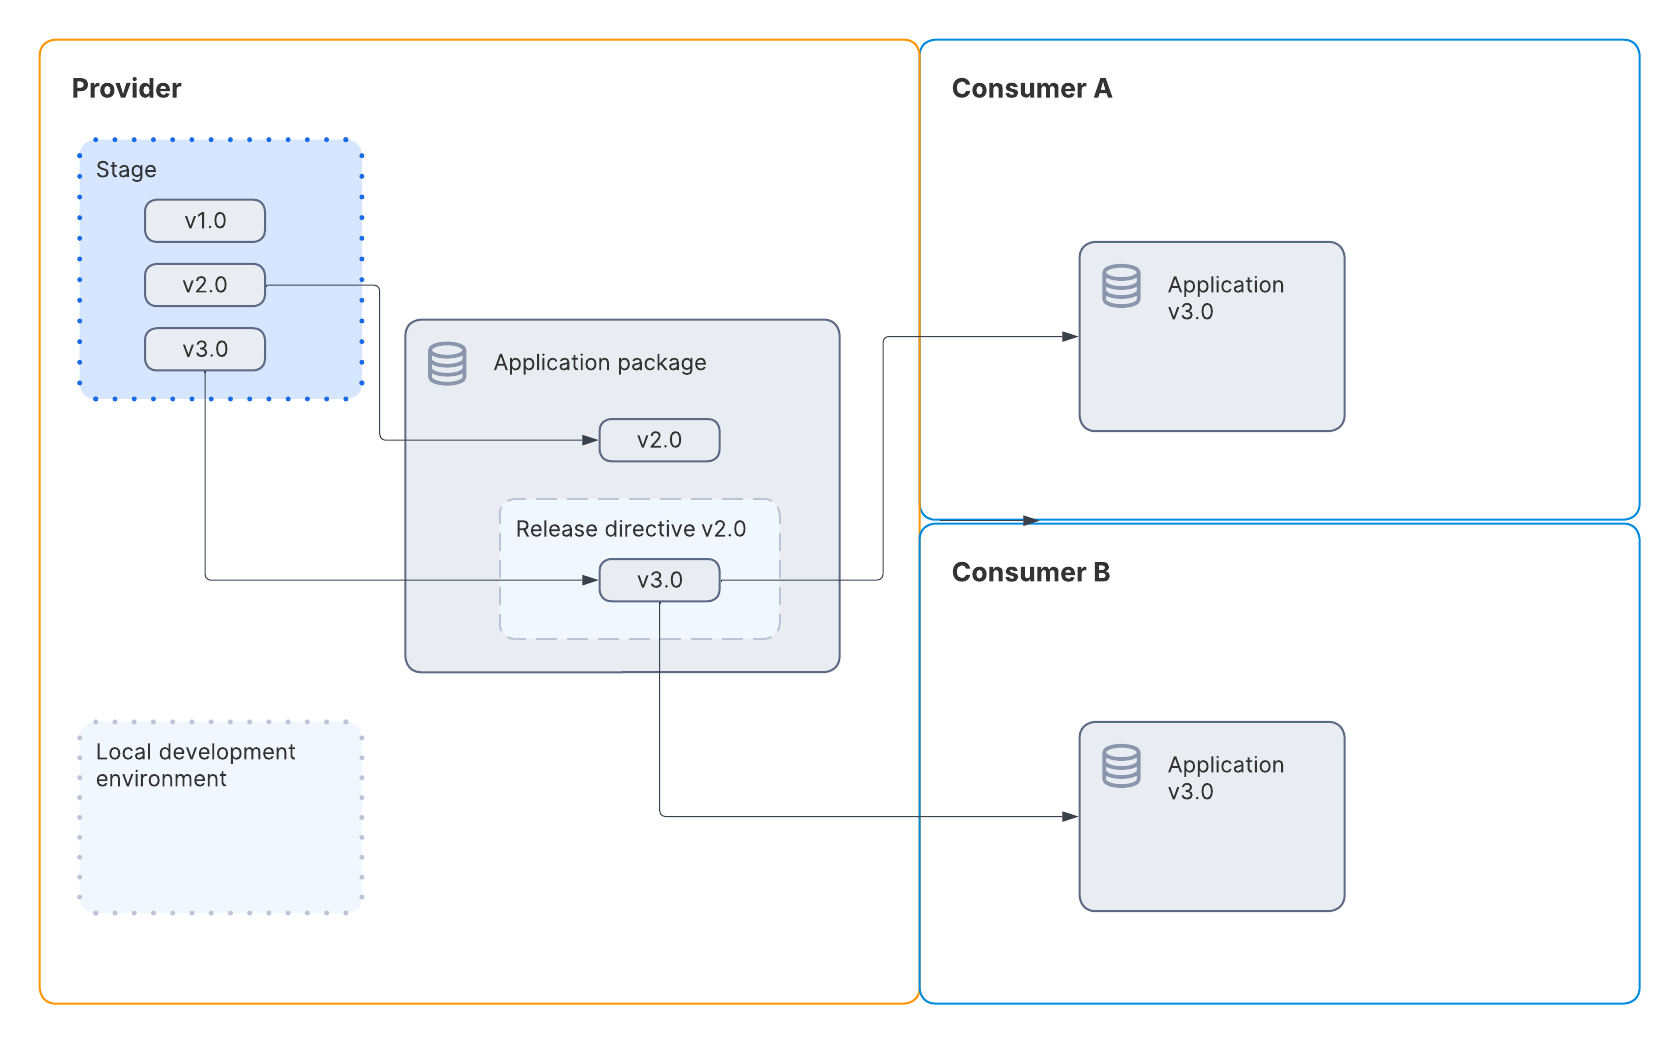Select the v1.0 version node in Stage
Image resolution: width=1680 pixels, height=1044 pixels.
point(204,221)
